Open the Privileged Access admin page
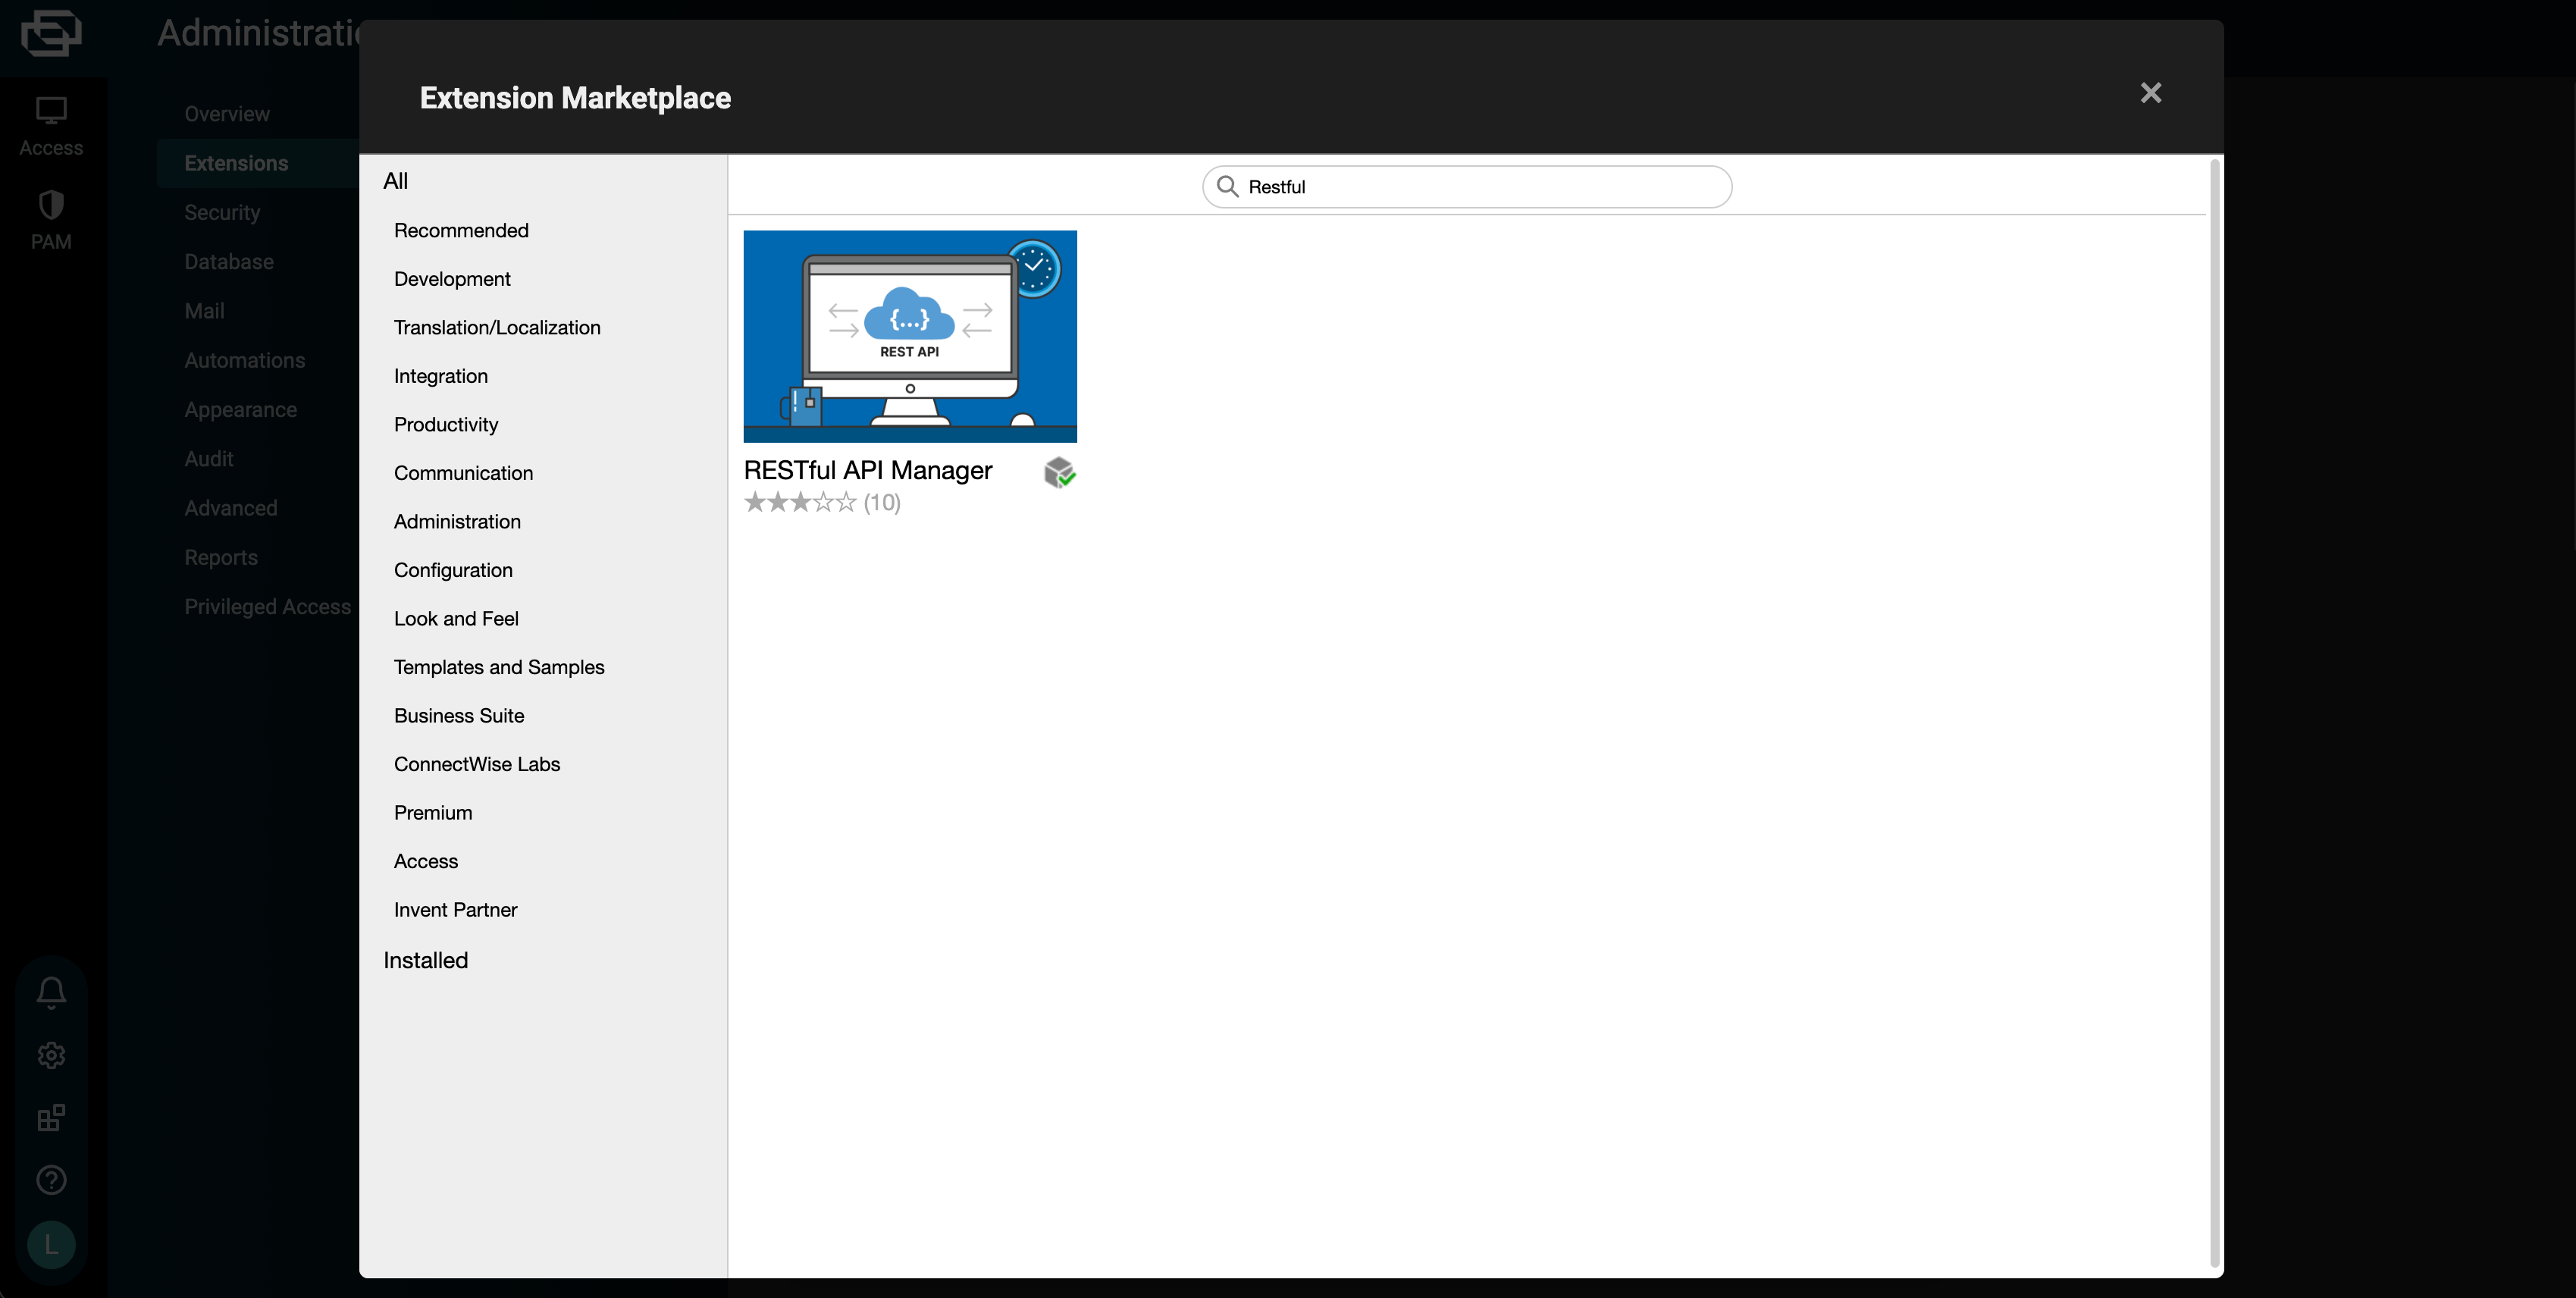This screenshot has height=1298, width=2576. click(x=268, y=607)
